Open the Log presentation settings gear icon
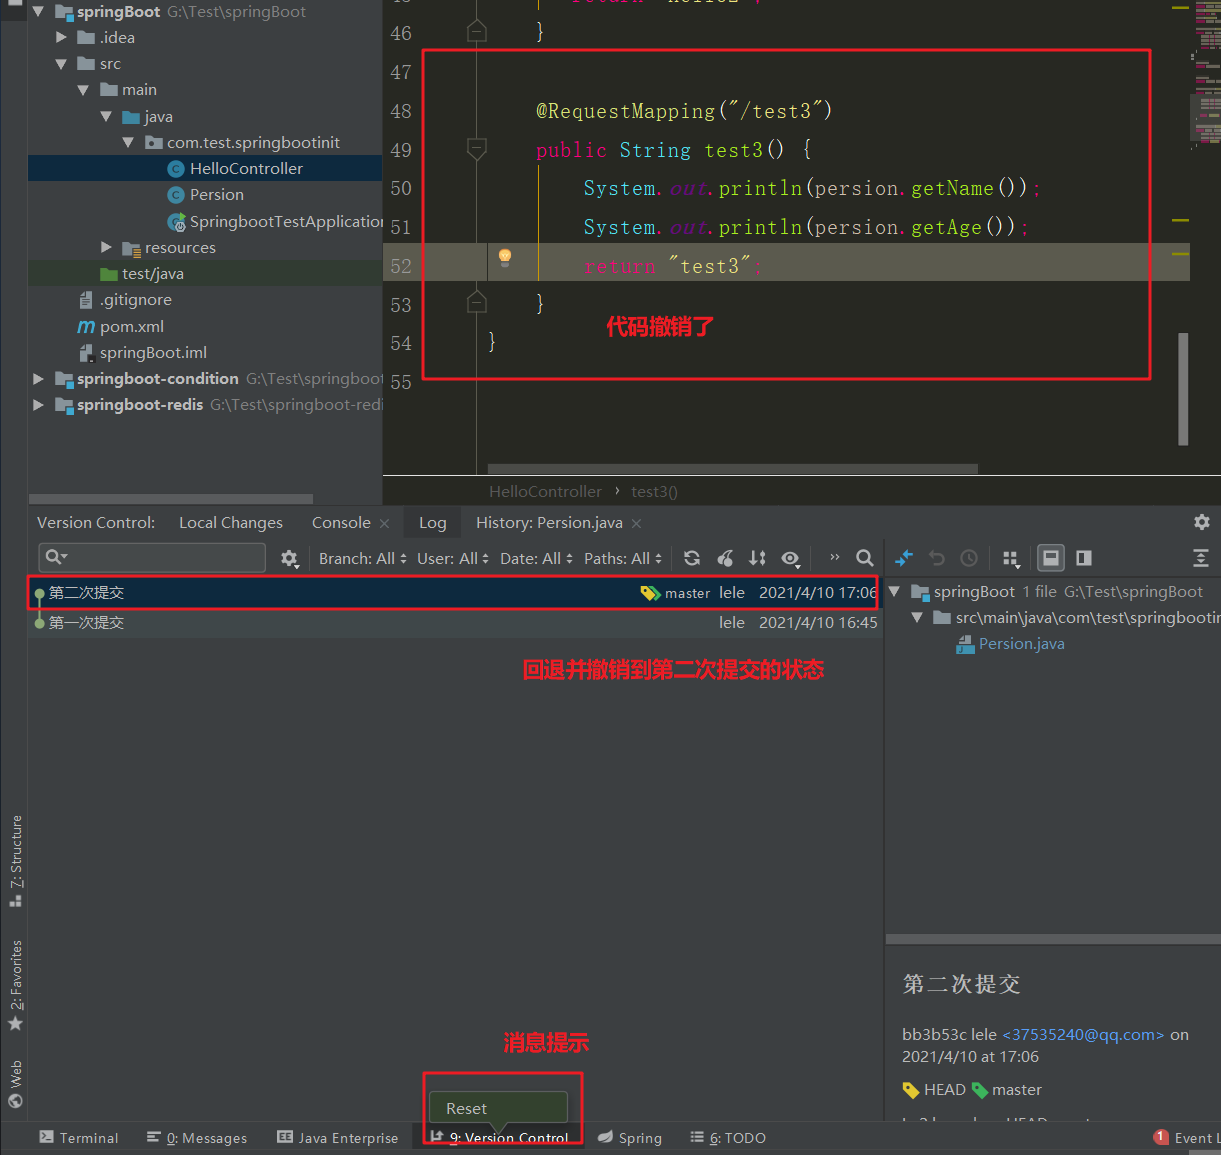 (1012, 558)
